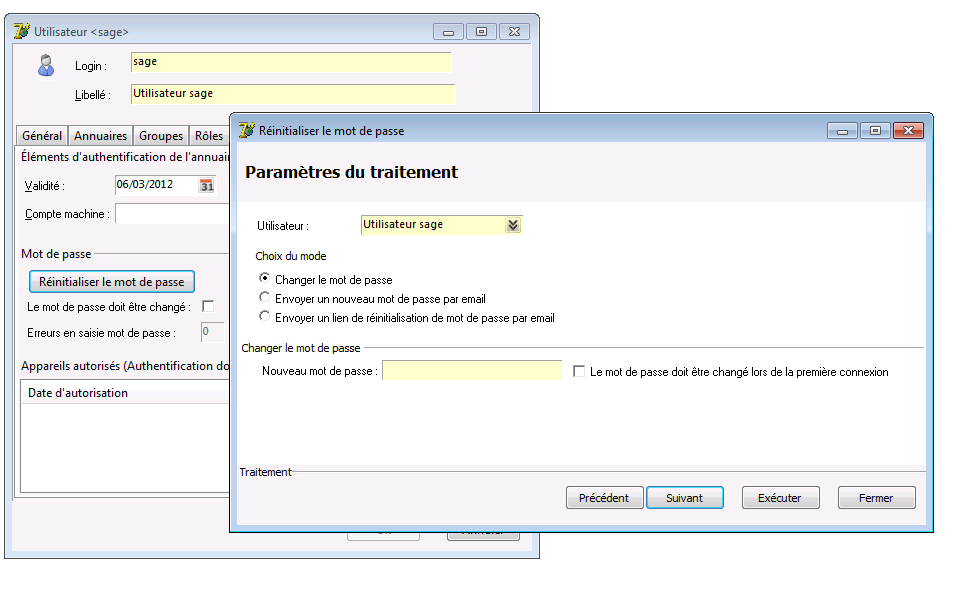Image resolution: width=966 pixels, height=608 pixels.
Task: Select Changer le mot de passe radio option
Action: pyautogui.click(x=264, y=278)
